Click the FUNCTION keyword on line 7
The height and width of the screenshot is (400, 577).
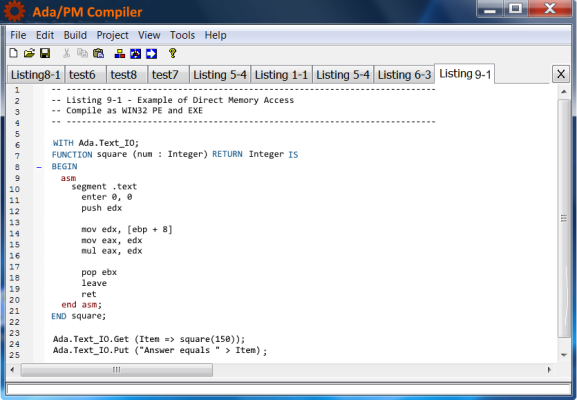72,155
